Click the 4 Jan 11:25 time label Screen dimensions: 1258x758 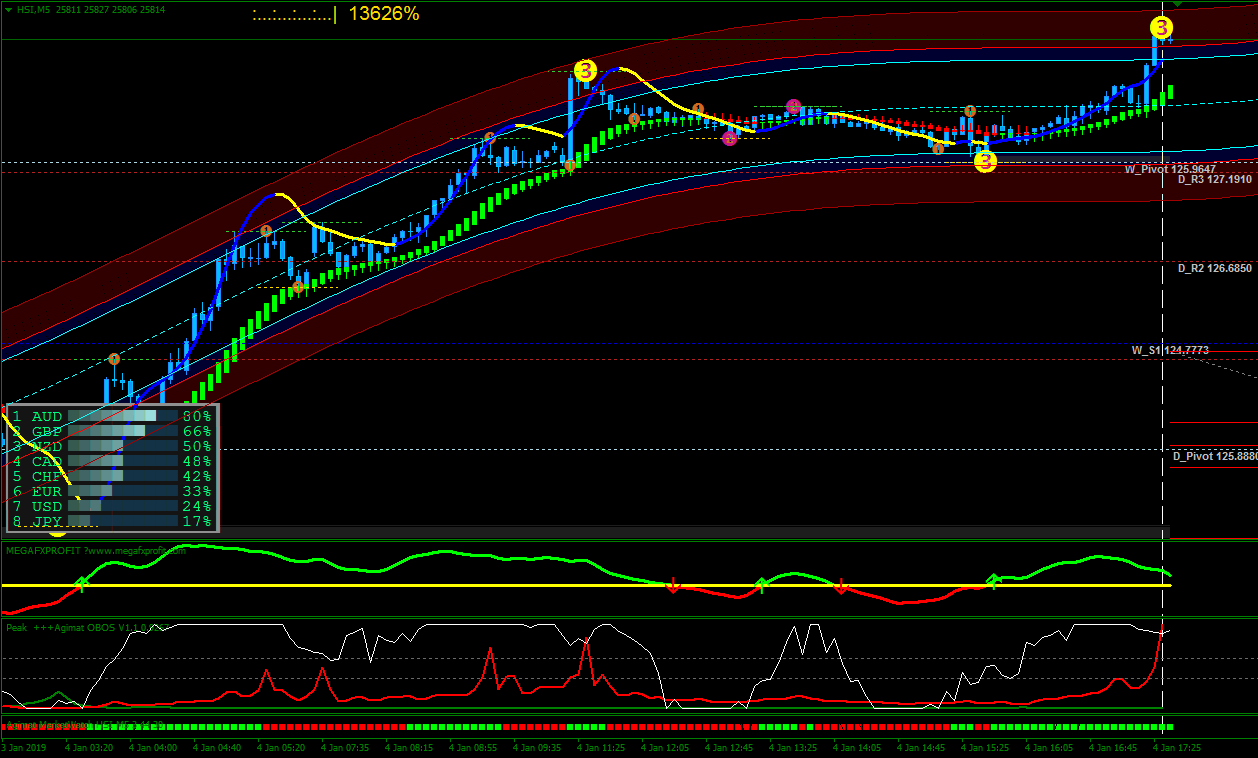pos(601,747)
